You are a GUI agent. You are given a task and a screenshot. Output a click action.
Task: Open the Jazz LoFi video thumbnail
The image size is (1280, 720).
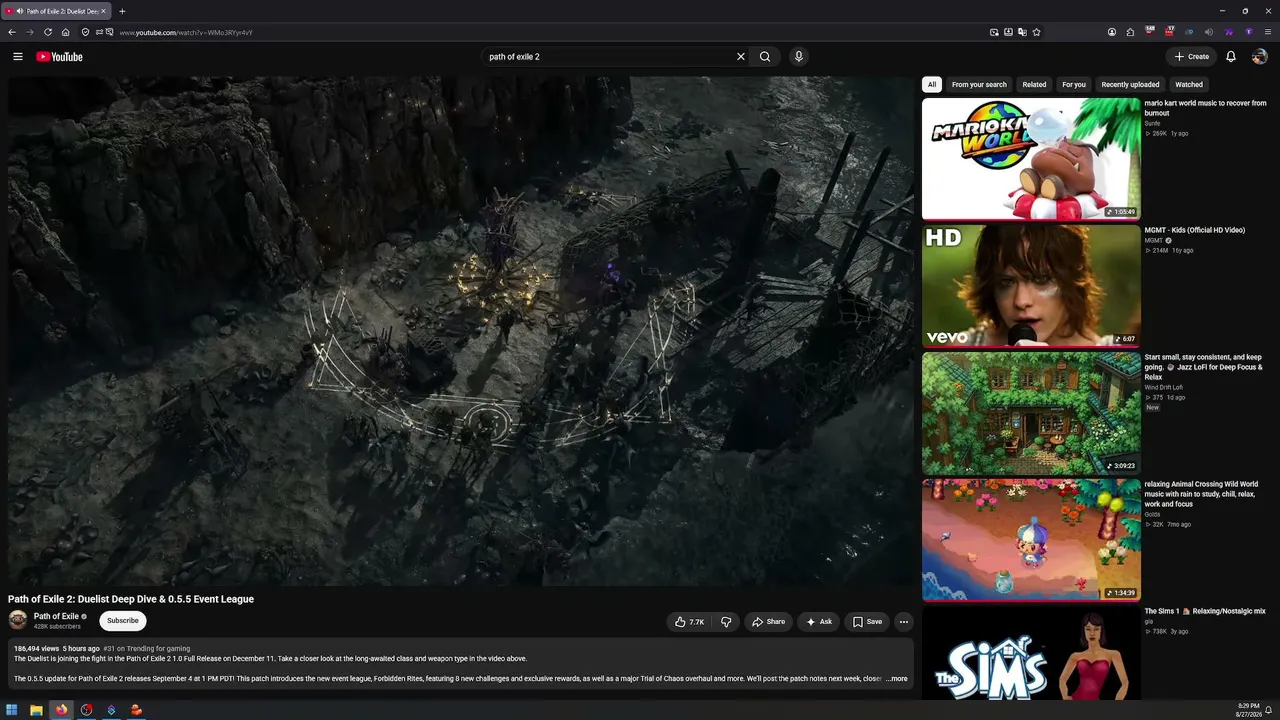pos(1031,413)
